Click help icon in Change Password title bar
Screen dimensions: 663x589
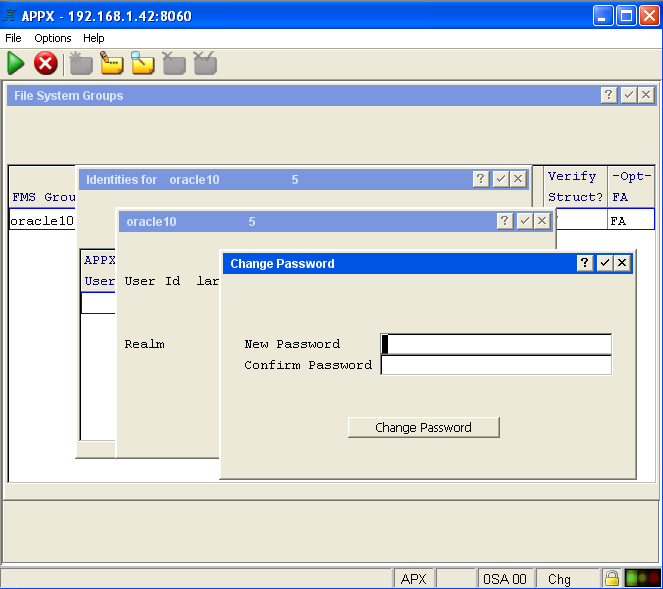pyautogui.click(x=585, y=263)
